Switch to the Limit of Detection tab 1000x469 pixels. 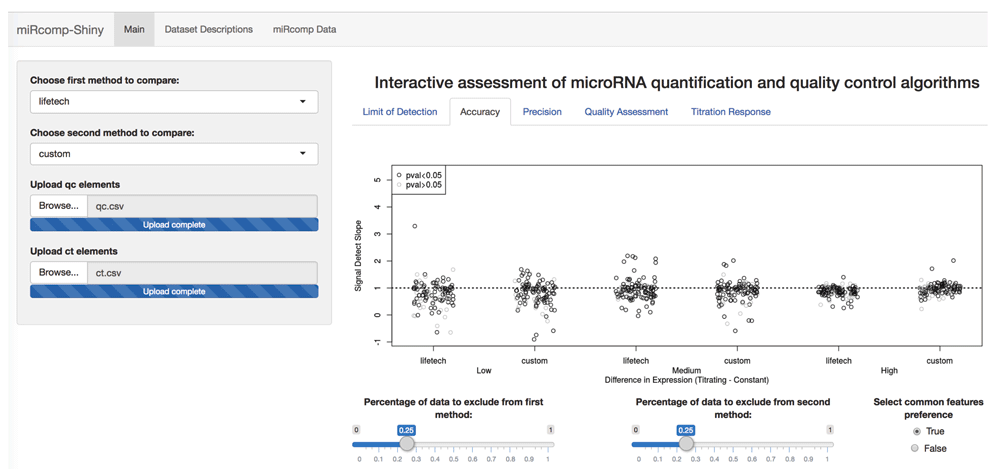pos(400,112)
